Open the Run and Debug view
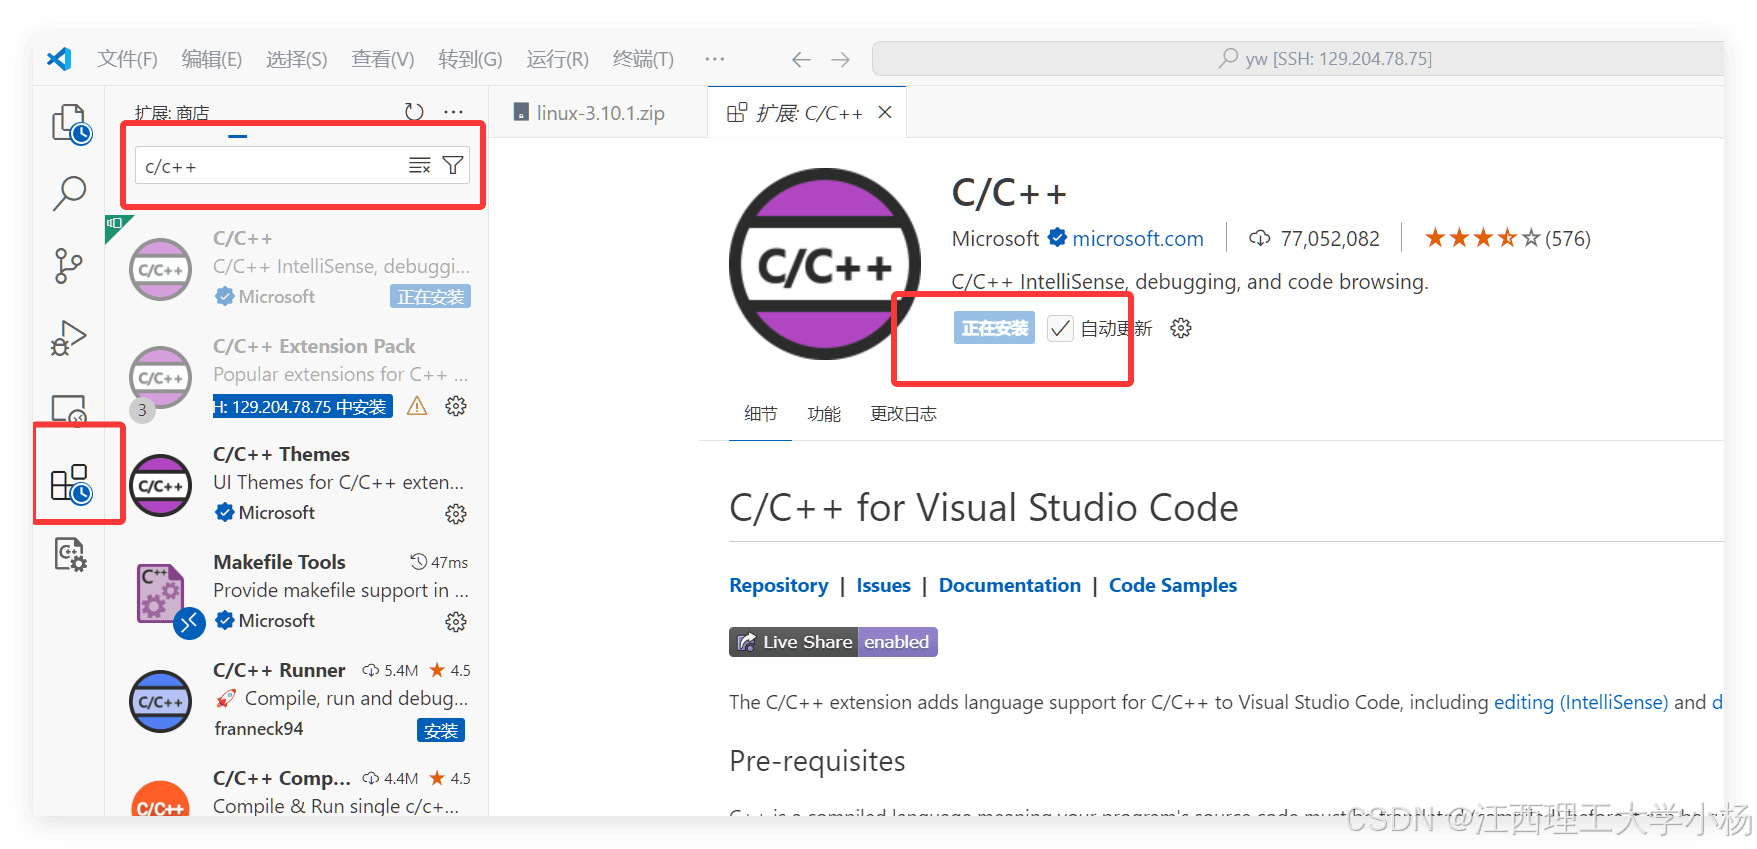This screenshot has height=849, width=1757. tap(69, 338)
